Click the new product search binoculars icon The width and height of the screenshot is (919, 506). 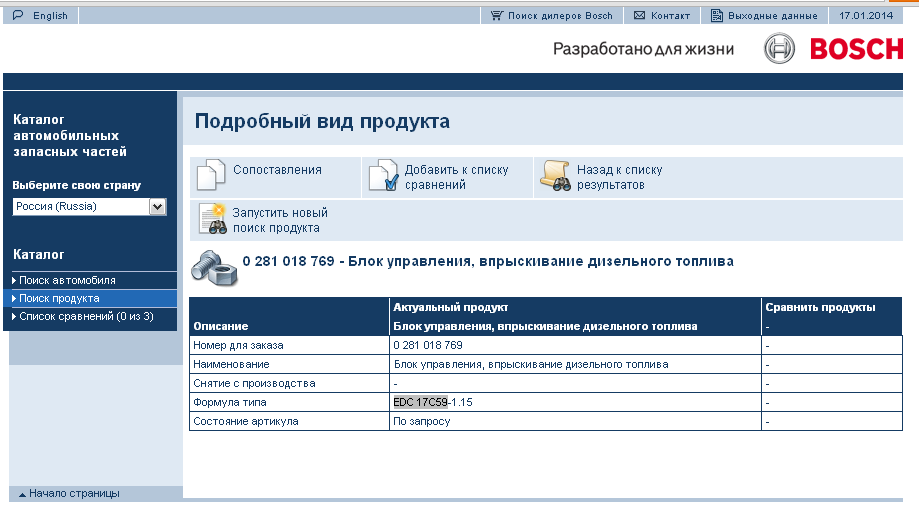(x=213, y=219)
